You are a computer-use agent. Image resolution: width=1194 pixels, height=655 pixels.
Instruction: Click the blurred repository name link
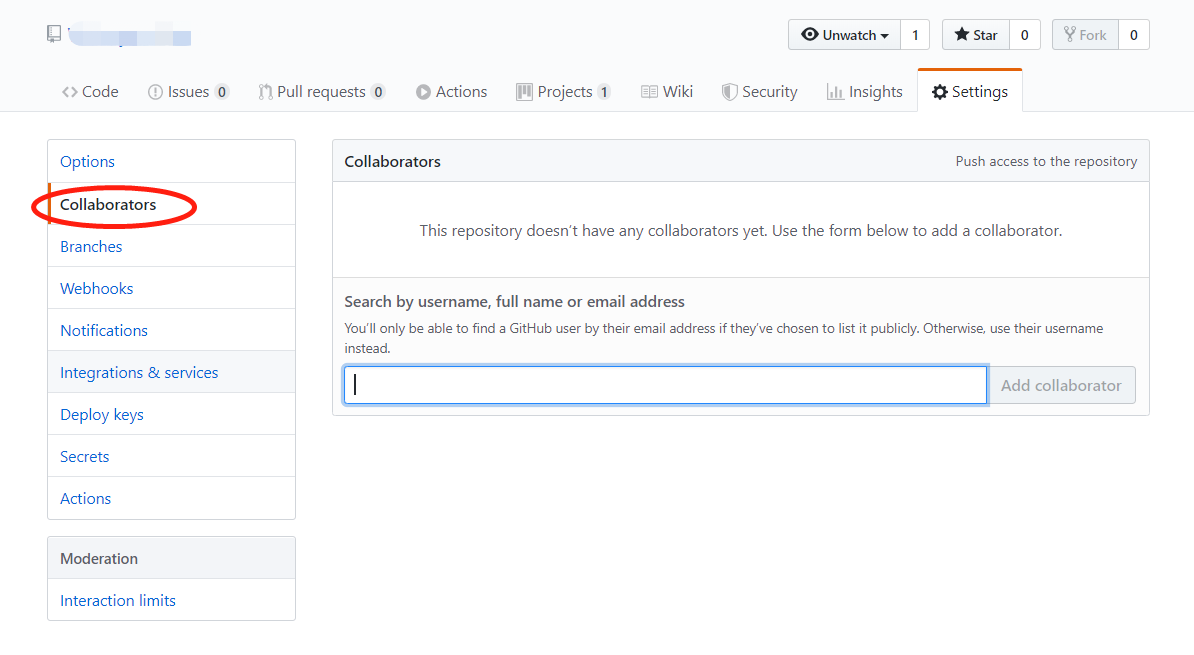[129, 34]
